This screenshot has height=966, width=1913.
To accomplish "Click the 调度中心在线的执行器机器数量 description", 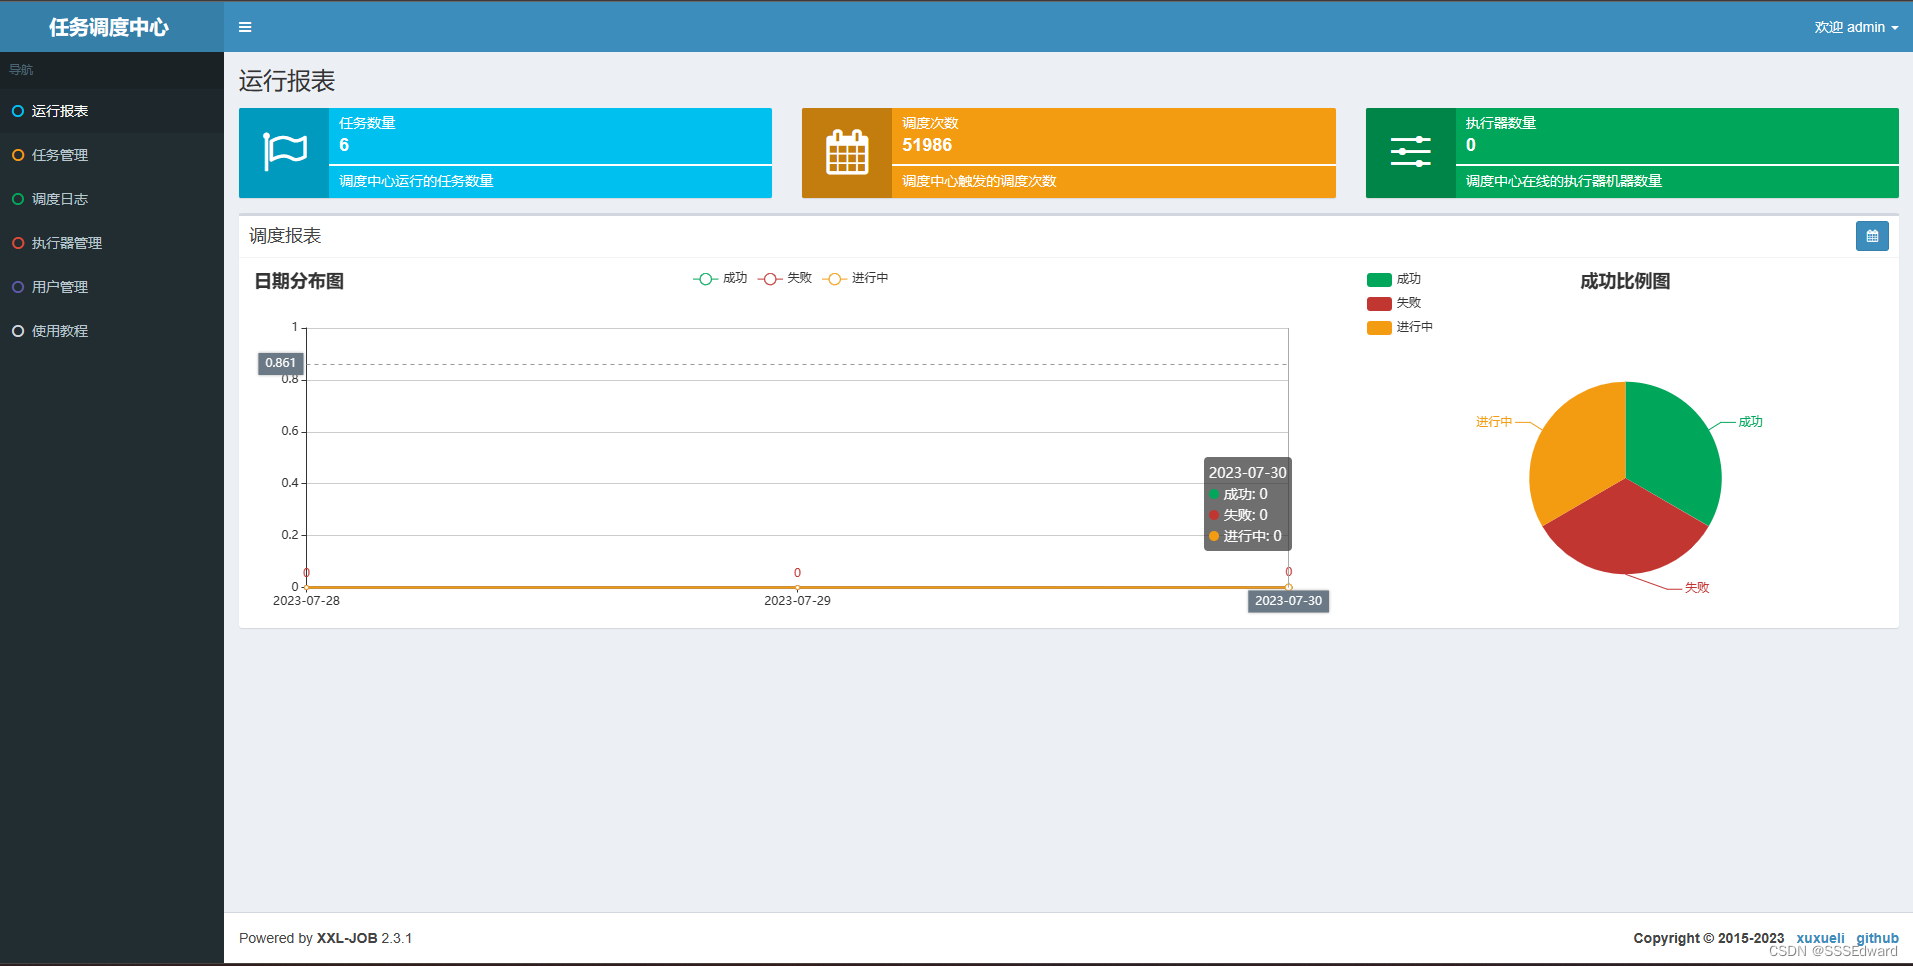I will pos(1564,181).
